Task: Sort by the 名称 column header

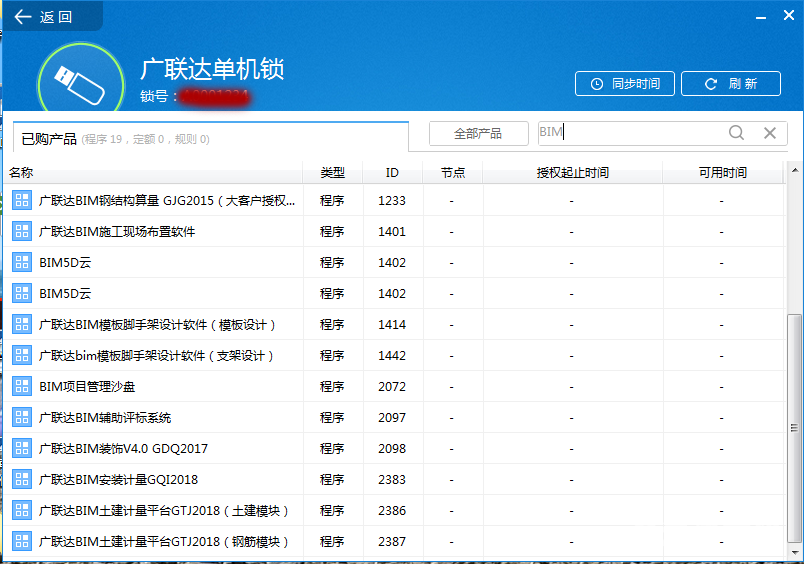Action: (153, 173)
